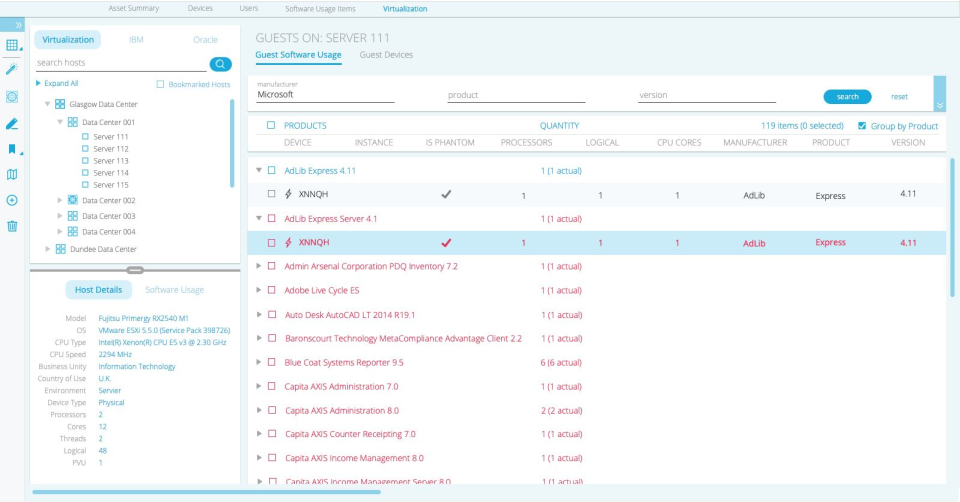
Task: Click the Dundee Data Center cluster icon
Action: [61, 249]
